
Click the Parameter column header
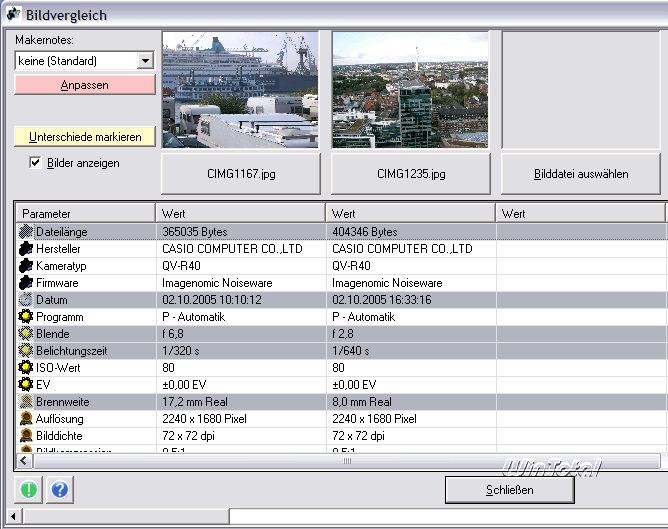[85, 214]
